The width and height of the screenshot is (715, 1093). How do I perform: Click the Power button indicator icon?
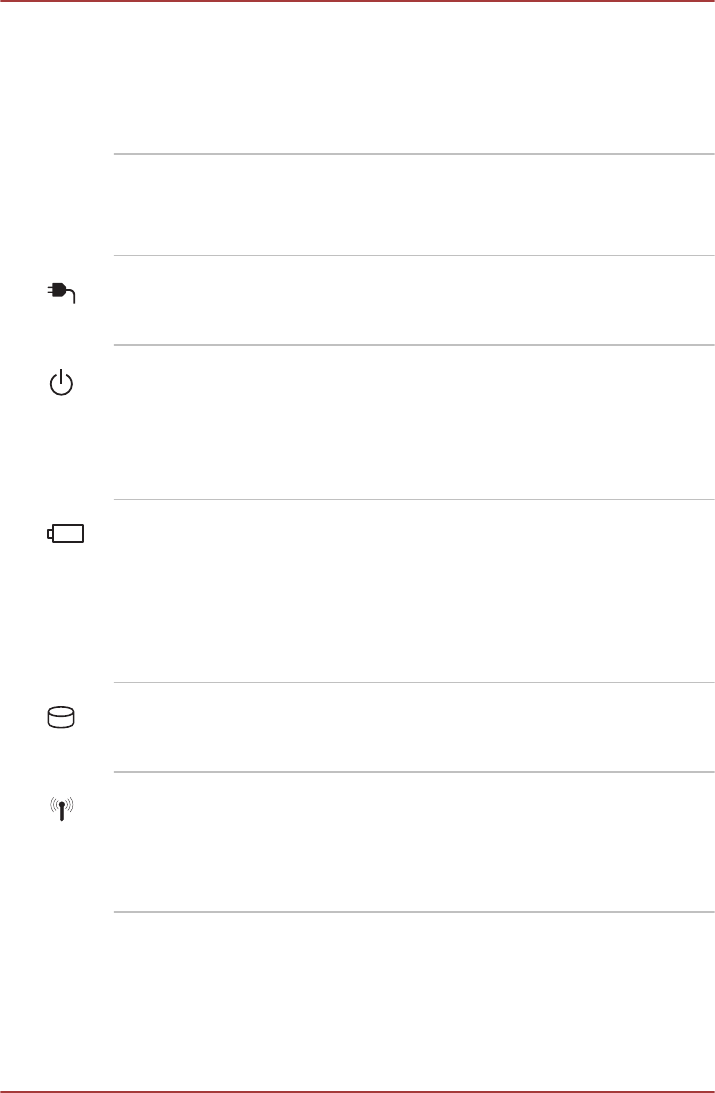tap(62, 383)
